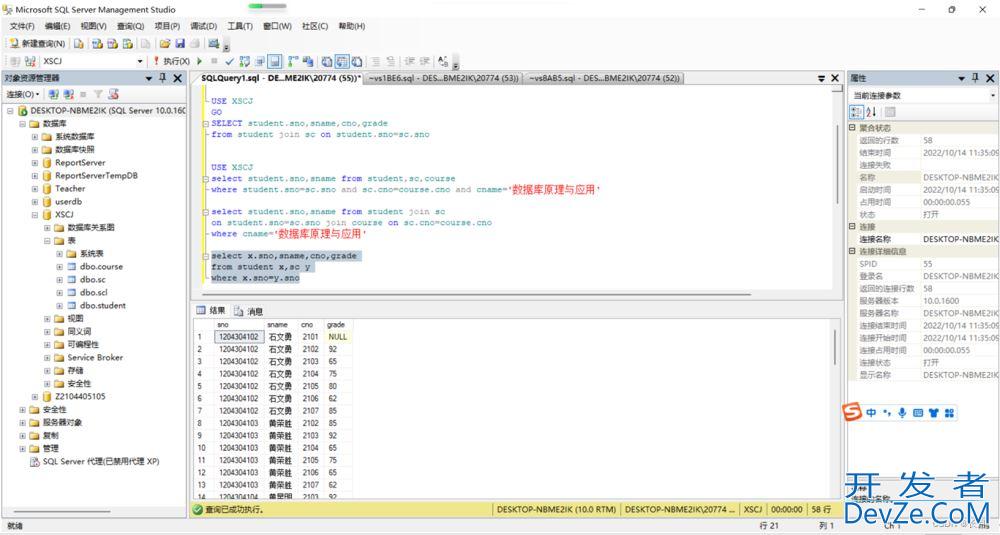
Task: Toggle Include Actual Execution Plan
Action: point(293,61)
